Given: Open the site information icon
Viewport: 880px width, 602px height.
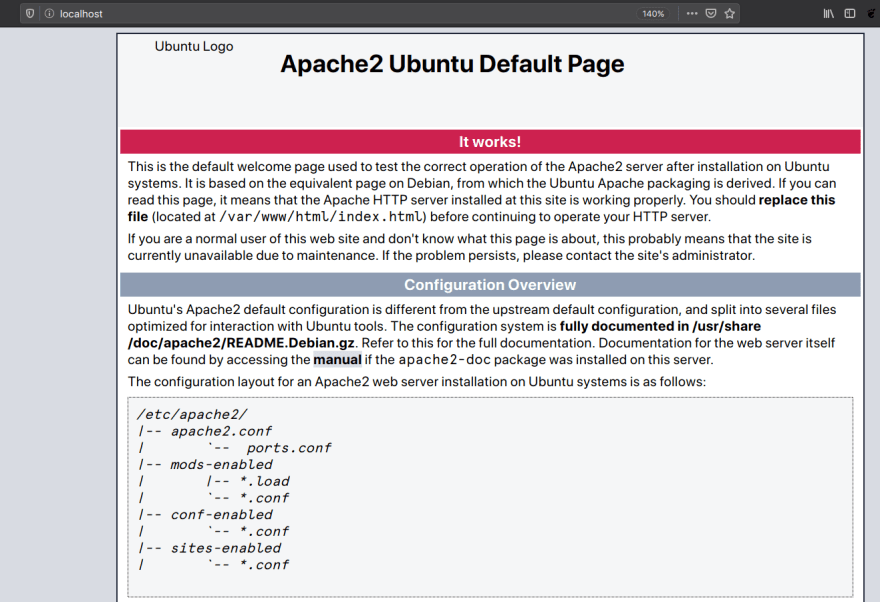Looking at the screenshot, I should pos(49,13).
